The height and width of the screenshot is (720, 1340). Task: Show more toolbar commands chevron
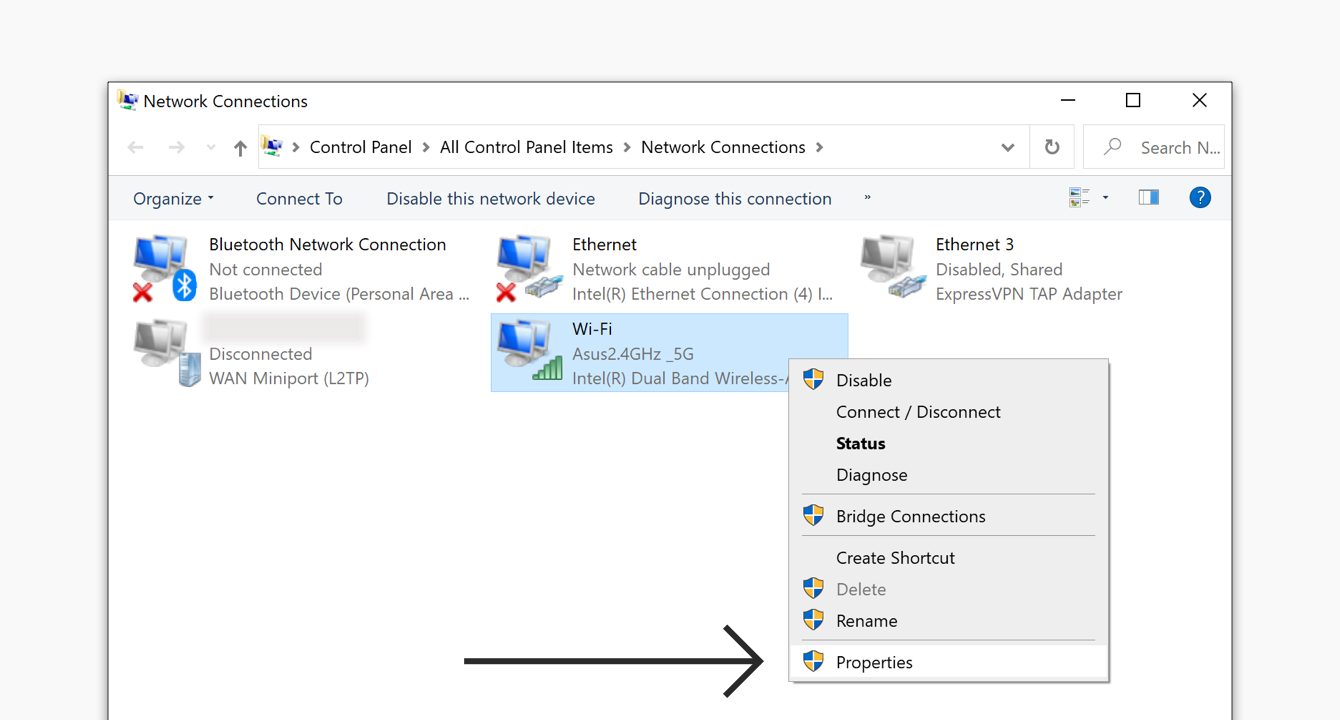pos(867,198)
